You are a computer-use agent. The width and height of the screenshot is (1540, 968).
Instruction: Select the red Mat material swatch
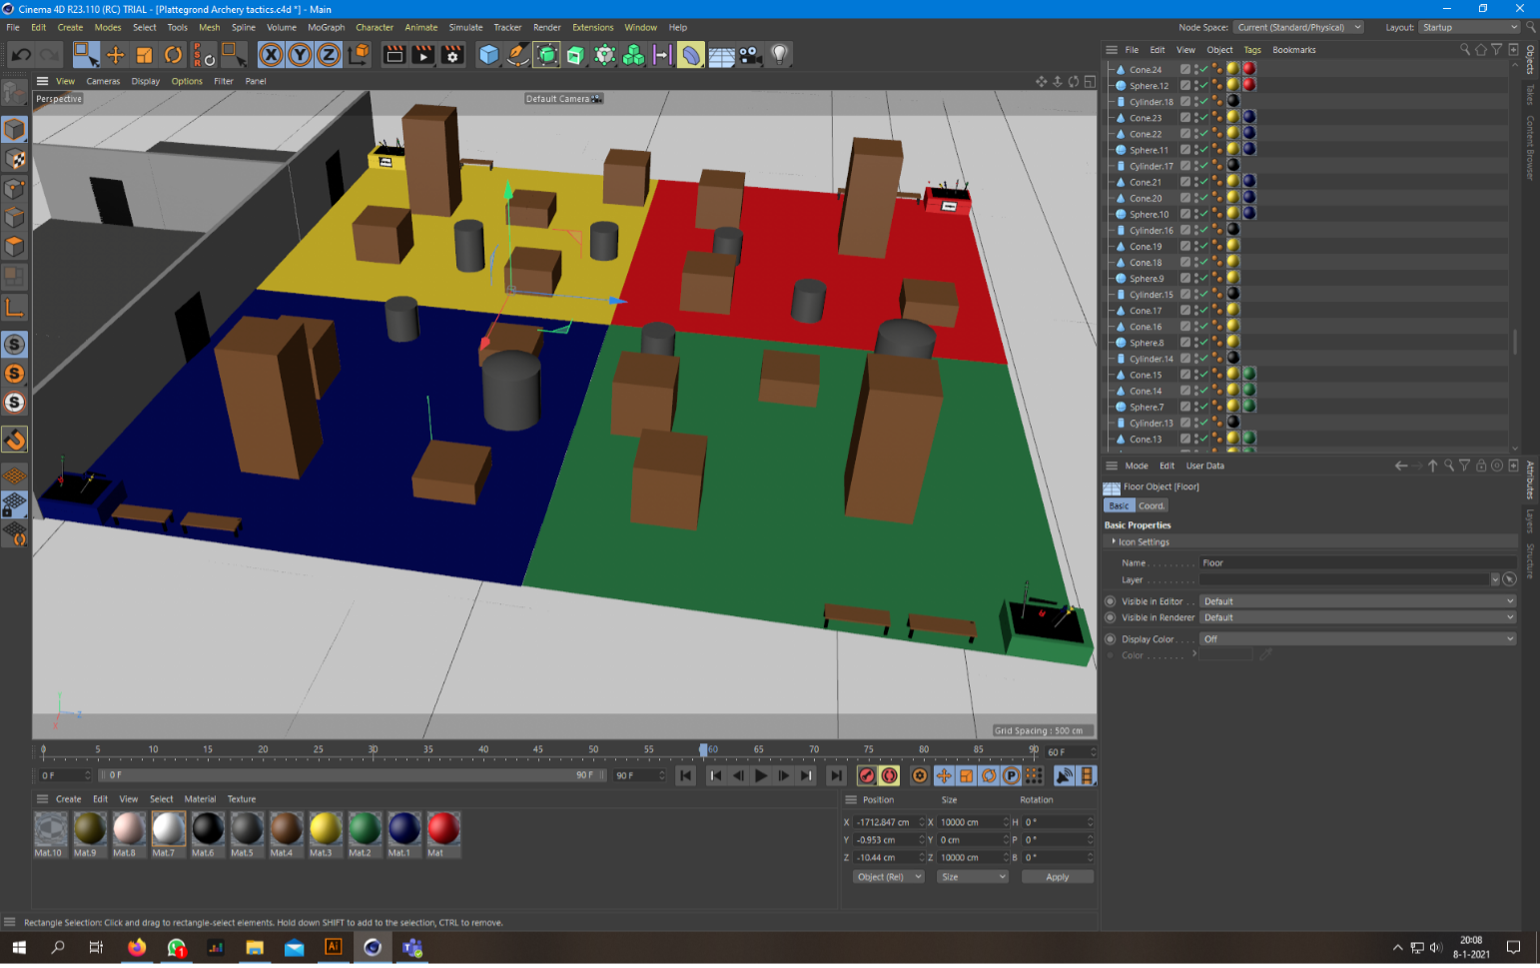pos(443,829)
